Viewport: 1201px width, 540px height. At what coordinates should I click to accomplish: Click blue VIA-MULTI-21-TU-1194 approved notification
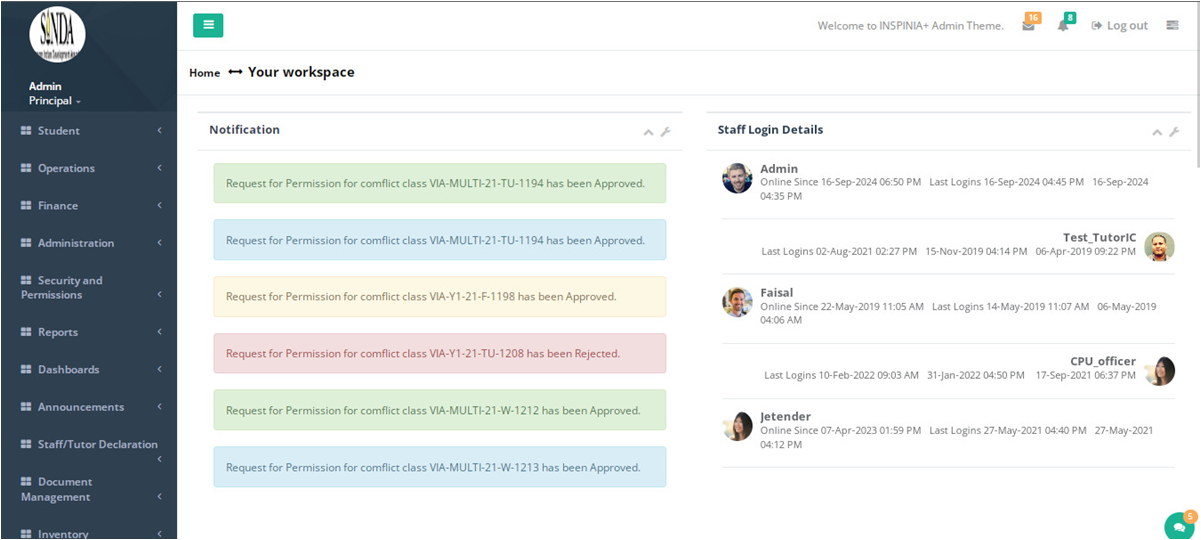click(440, 240)
